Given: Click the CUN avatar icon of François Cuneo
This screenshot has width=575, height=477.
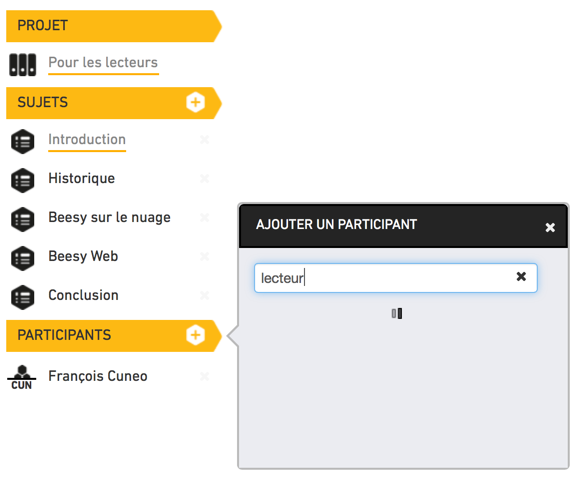Looking at the screenshot, I should pyautogui.click(x=22, y=377).
